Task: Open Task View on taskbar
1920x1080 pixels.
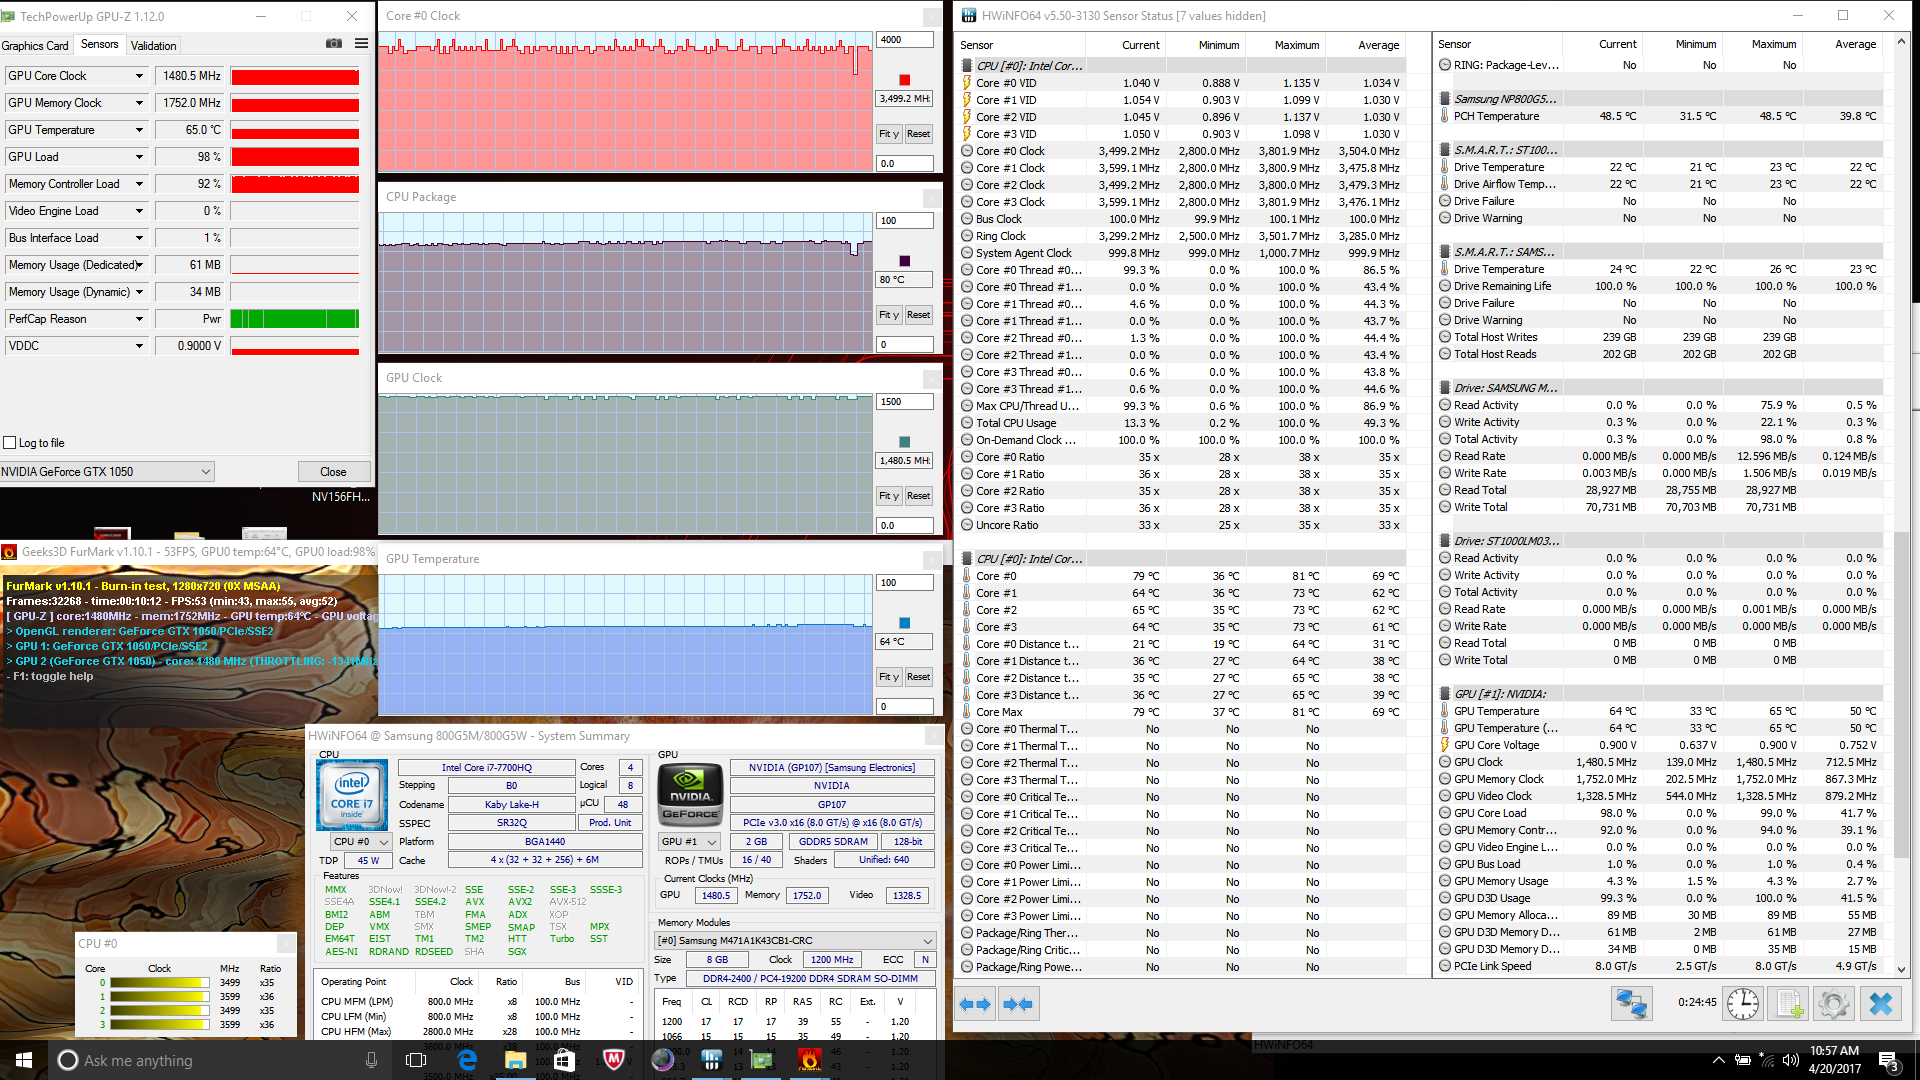Action: 416,1060
